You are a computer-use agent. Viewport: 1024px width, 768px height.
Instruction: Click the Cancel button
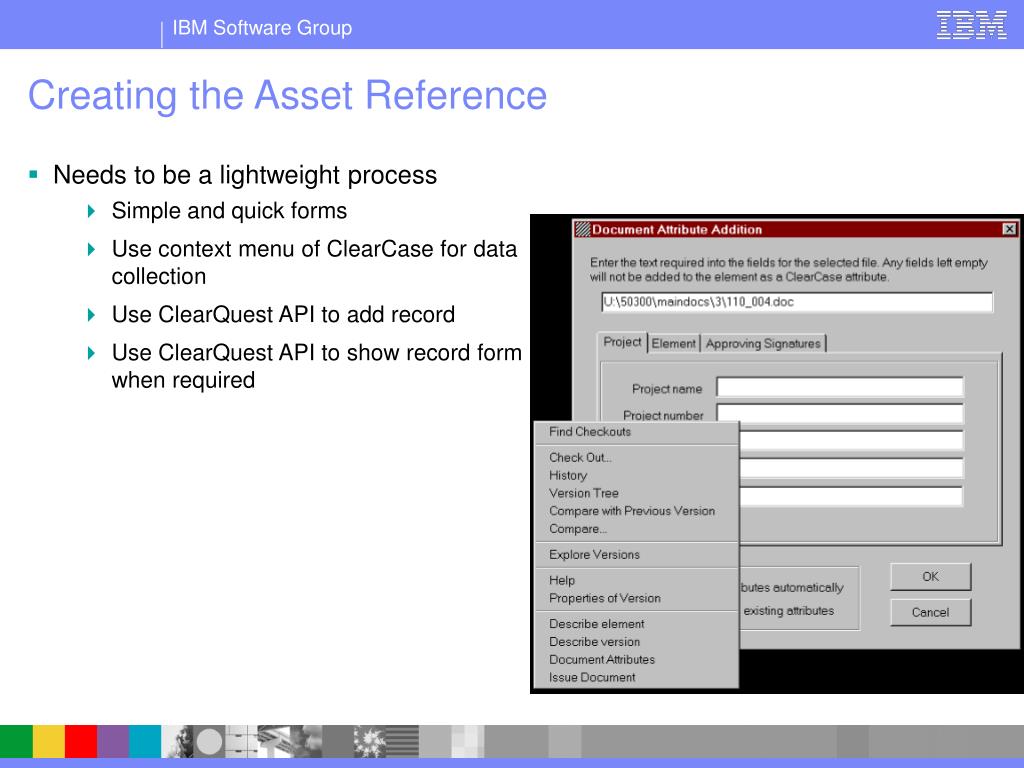931,613
